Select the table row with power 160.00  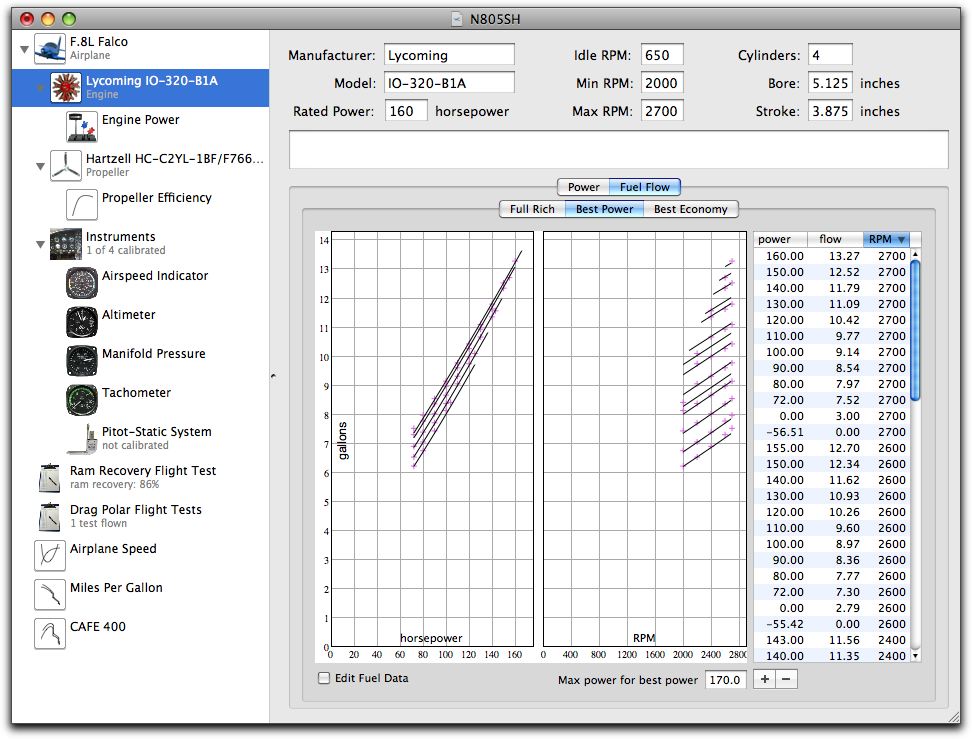click(x=832, y=255)
